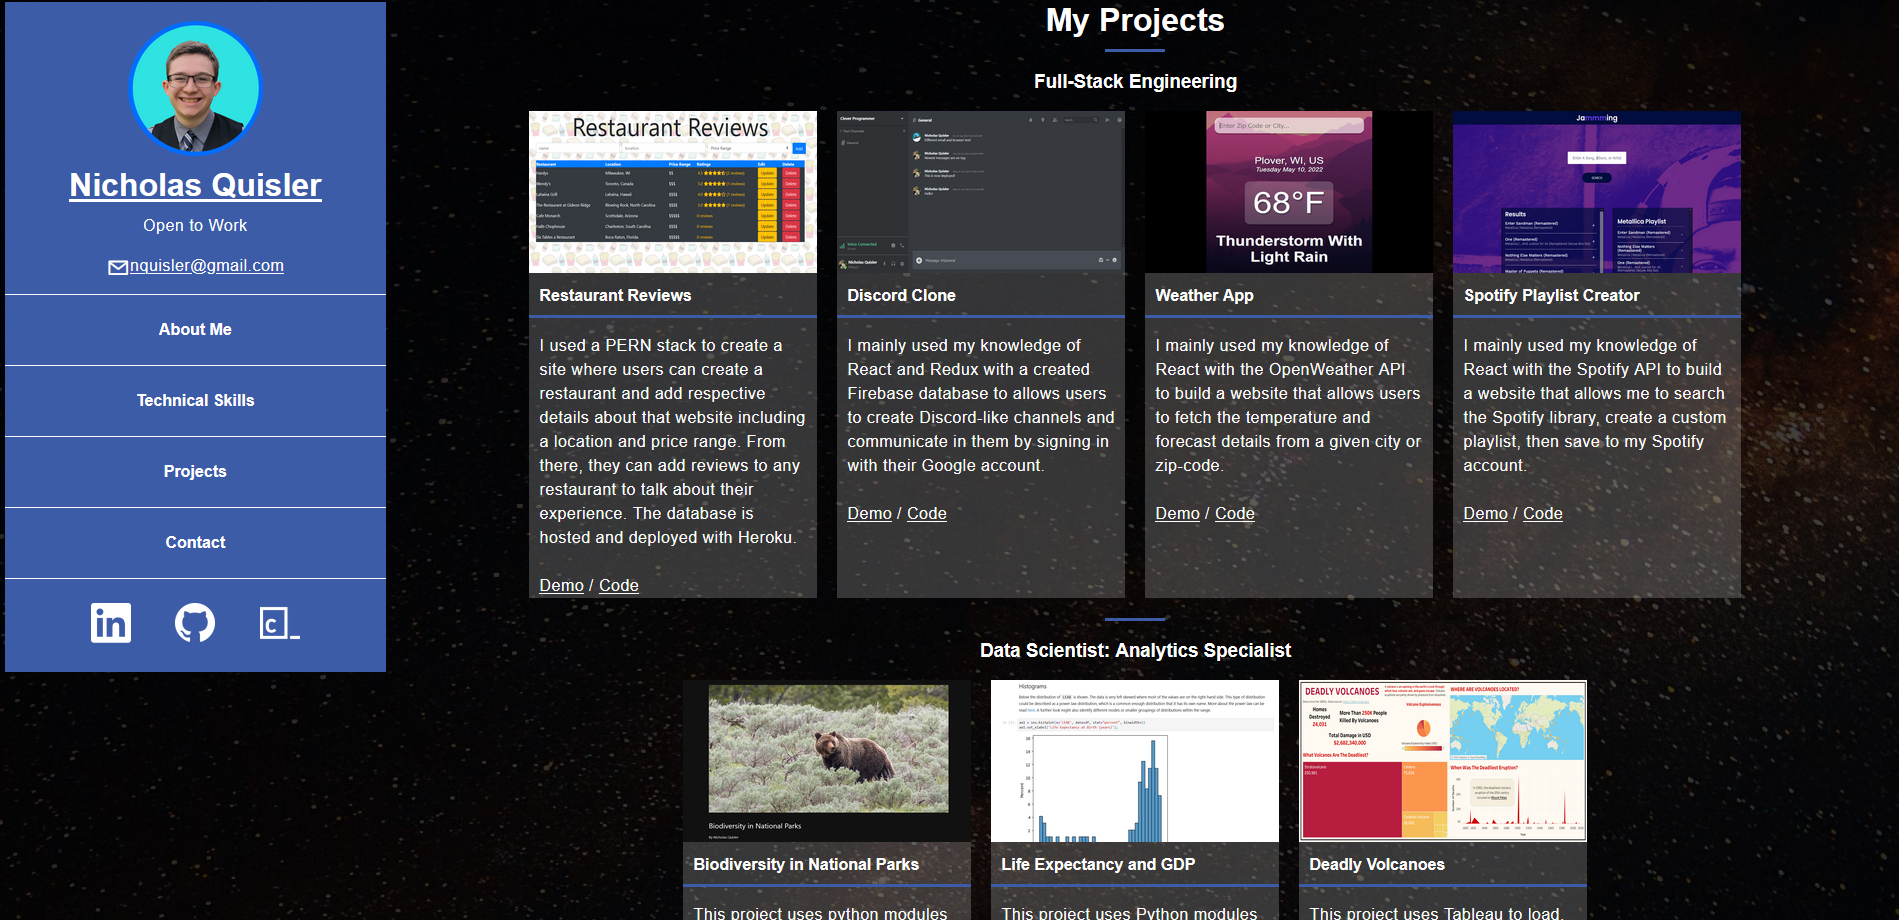Click the Deadly Volcanoes dashboard thumbnail
Image resolution: width=1899 pixels, height=920 pixels.
click(x=1442, y=761)
